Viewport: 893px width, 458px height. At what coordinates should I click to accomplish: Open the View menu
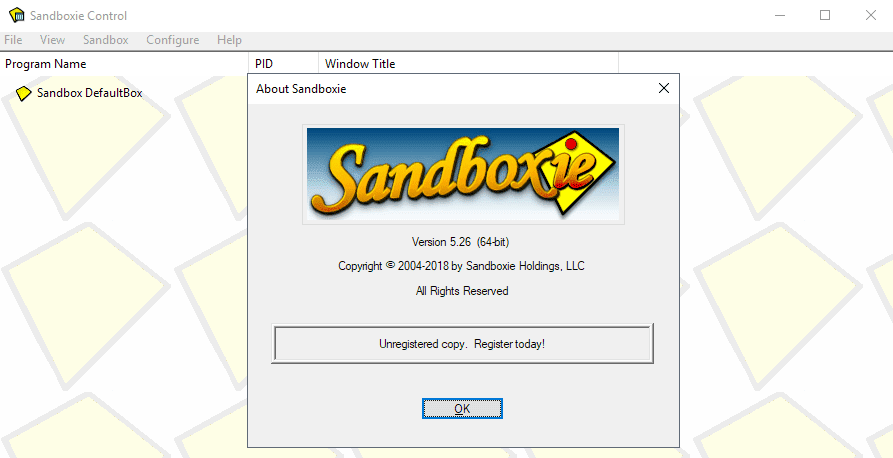[x=52, y=40]
